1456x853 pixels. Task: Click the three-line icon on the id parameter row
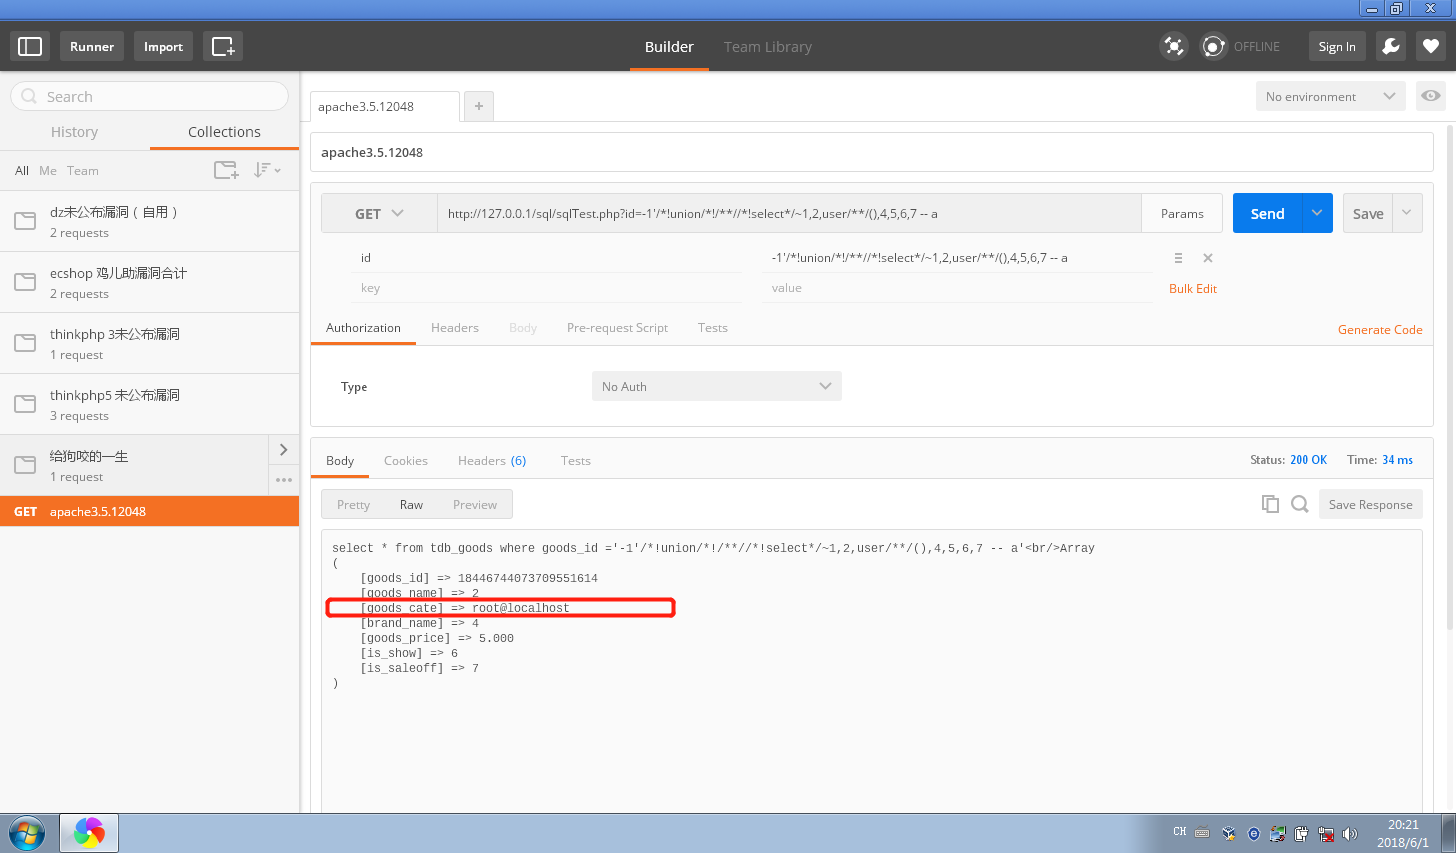click(1178, 258)
